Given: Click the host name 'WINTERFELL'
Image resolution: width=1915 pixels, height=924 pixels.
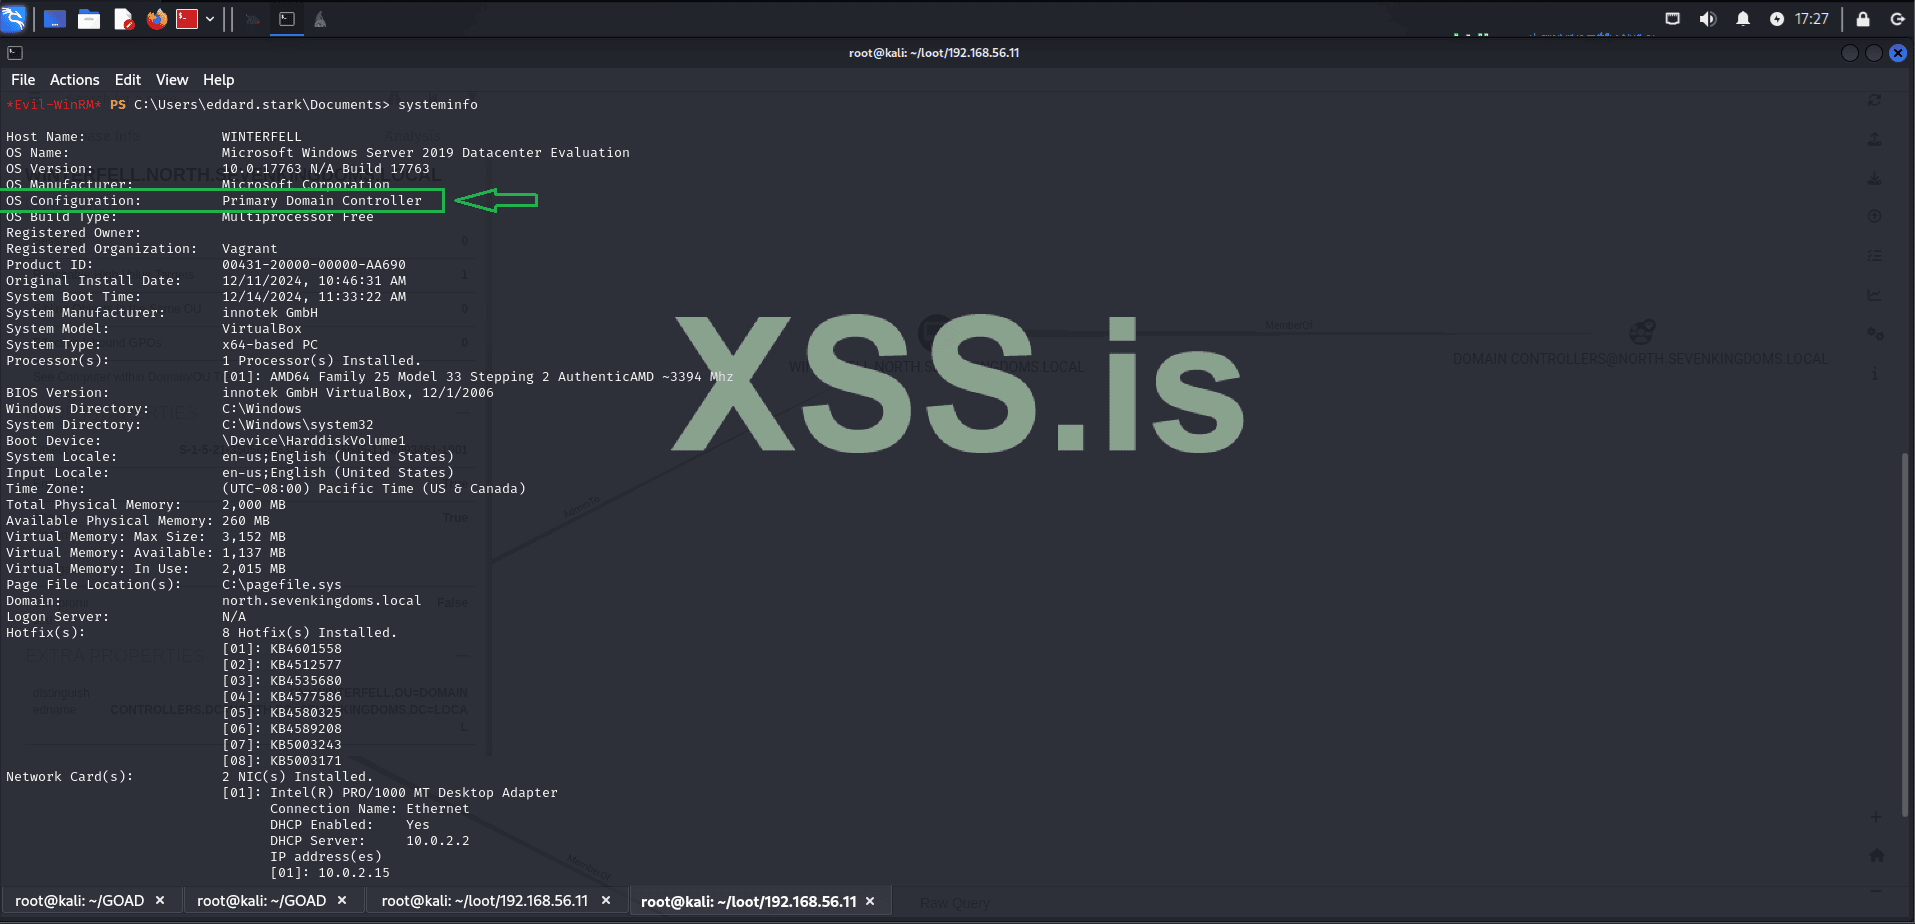Looking at the screenshot, I should 262,137.
